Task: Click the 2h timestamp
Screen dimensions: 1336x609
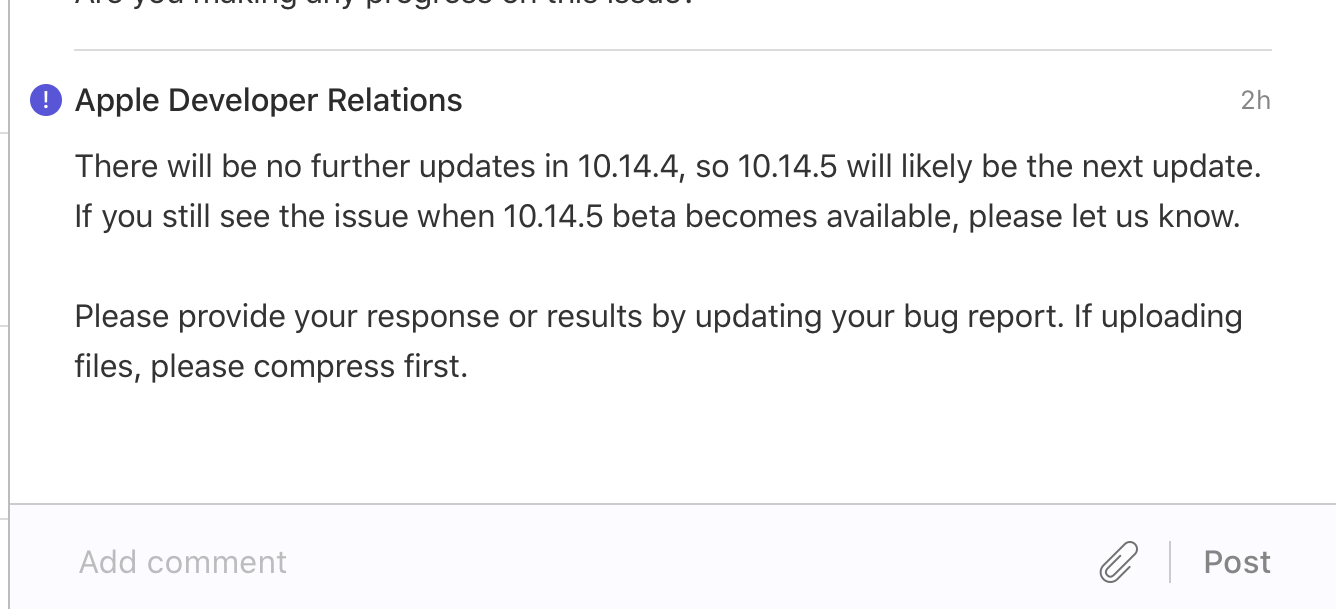Action: coord(1255,100)
